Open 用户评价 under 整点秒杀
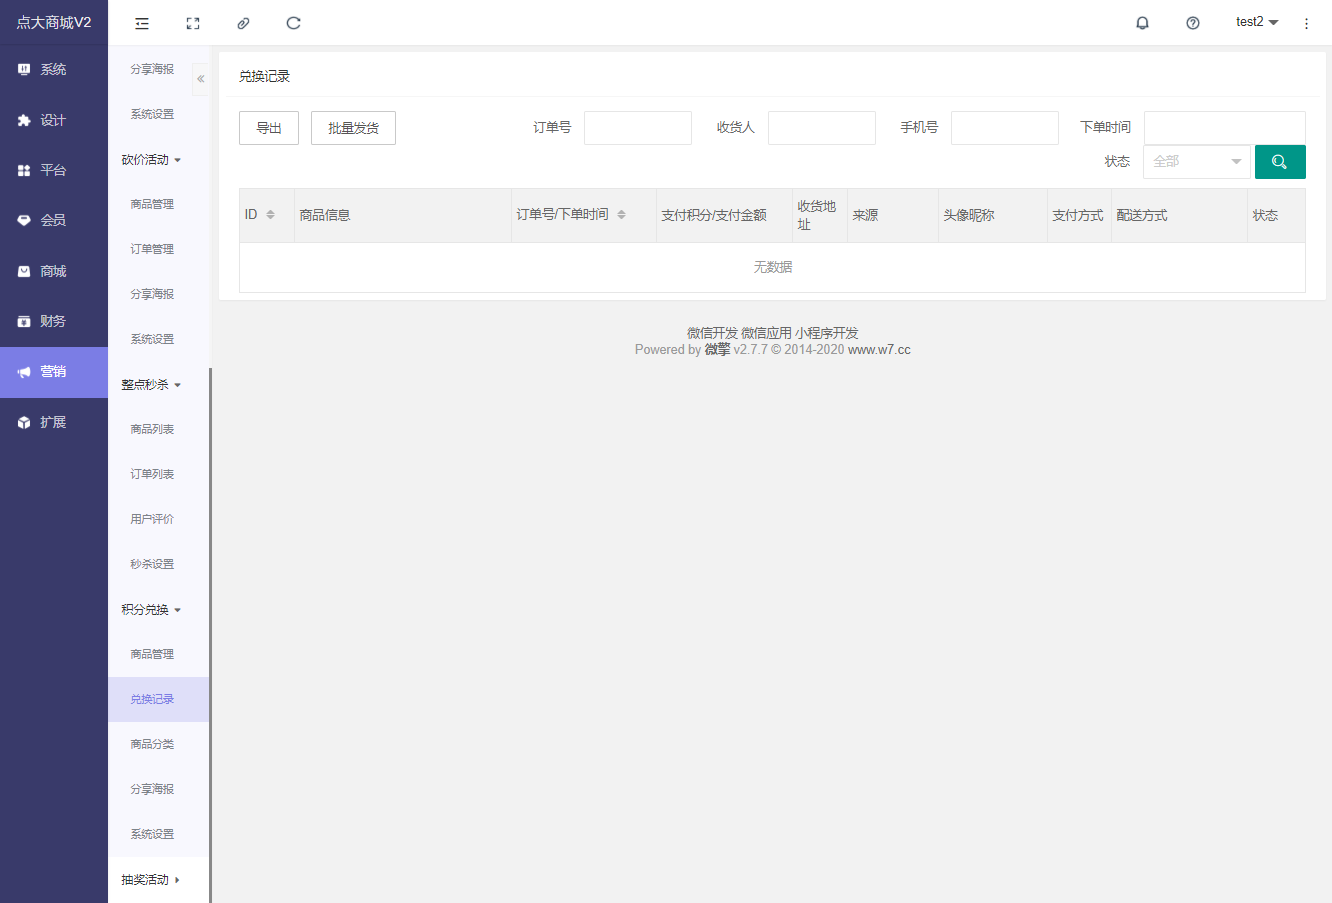 coord(158,519)
